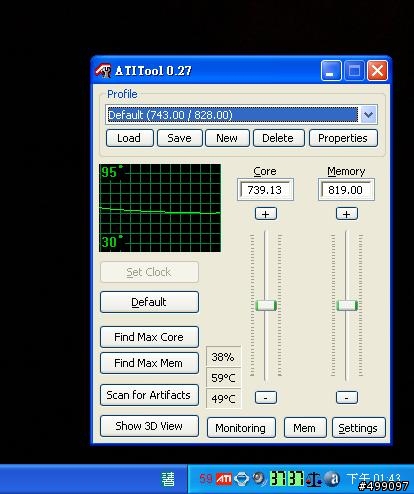Click the Core clock slider handle
This screenshot has width=414, height=494.
click(x=266, y=305)
